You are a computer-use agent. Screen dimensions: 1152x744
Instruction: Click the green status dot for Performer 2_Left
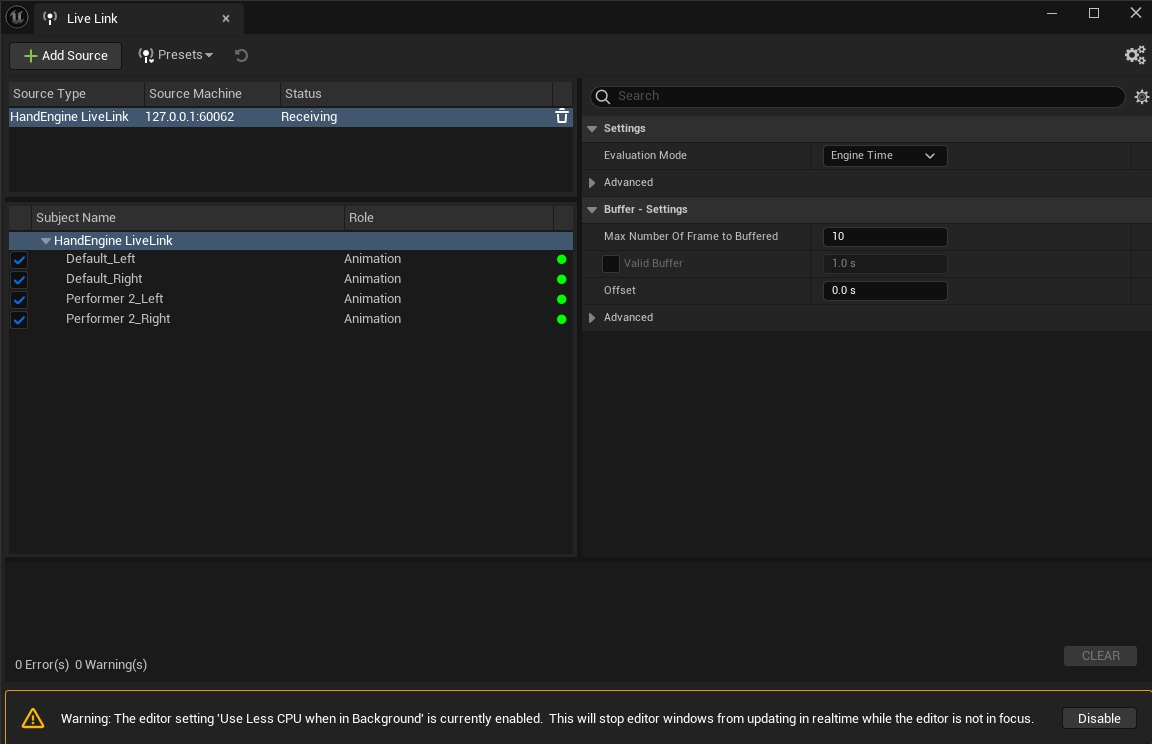tap(561, 299)
